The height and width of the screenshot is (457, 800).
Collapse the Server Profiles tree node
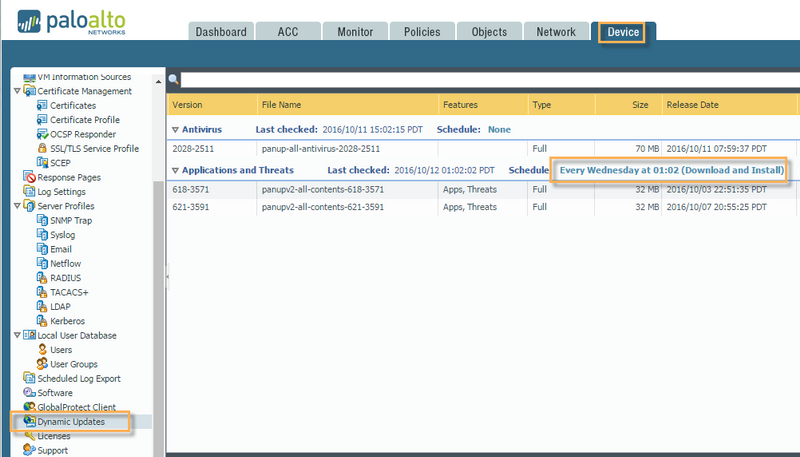pyautogui.click(x=17, y=206)
